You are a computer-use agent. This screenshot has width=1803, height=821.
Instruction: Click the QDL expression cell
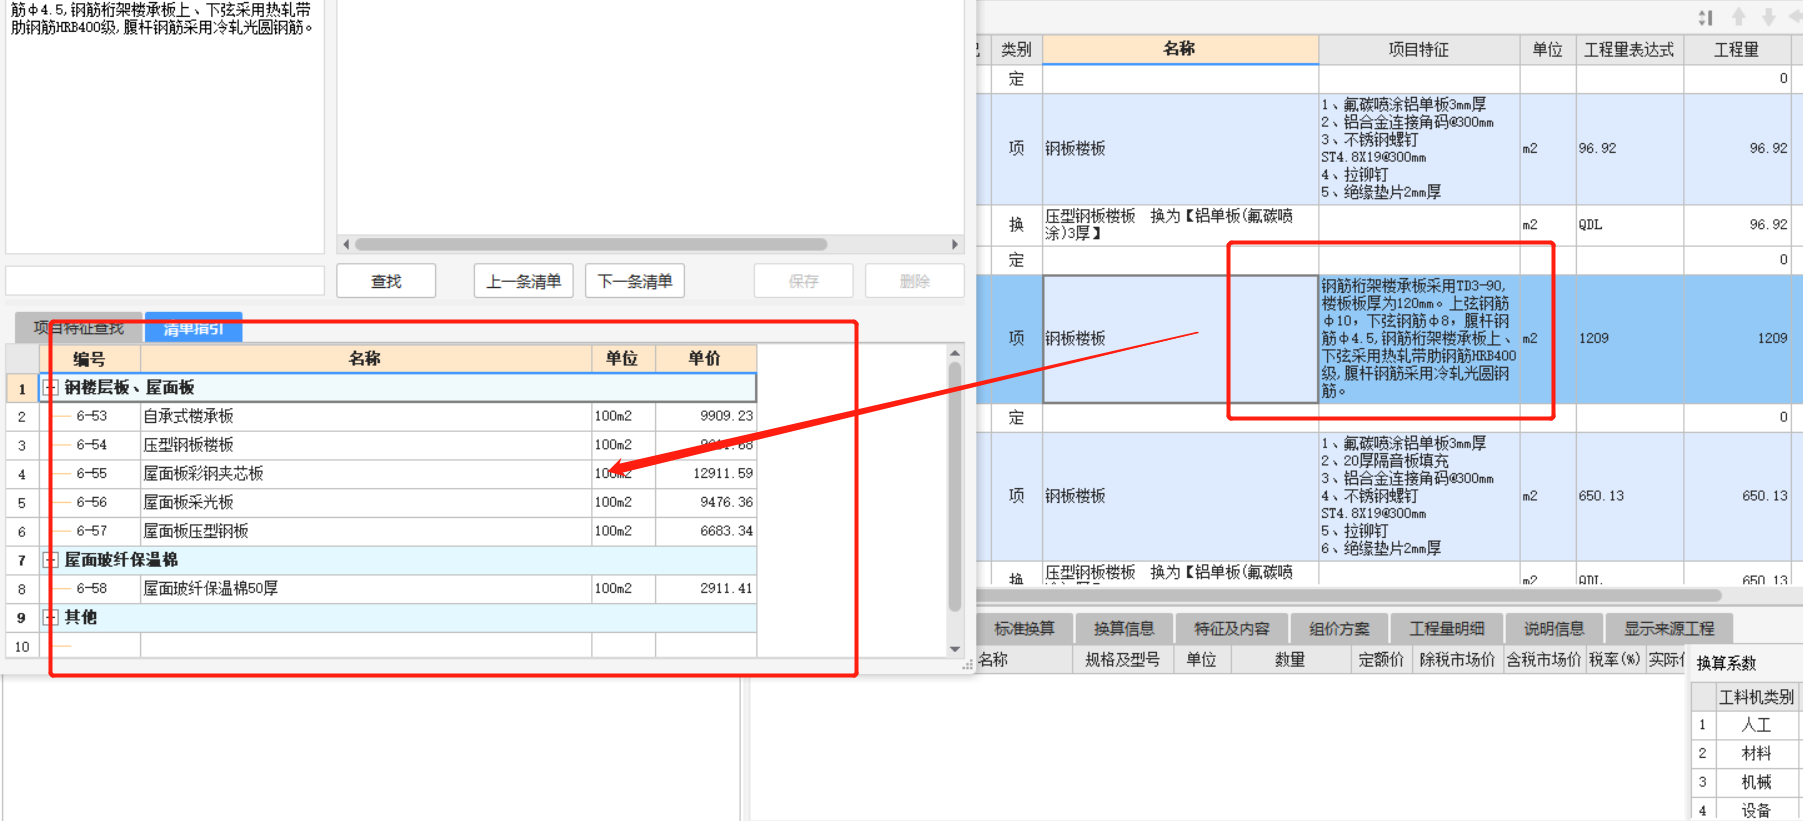[x=1629, y=226]
